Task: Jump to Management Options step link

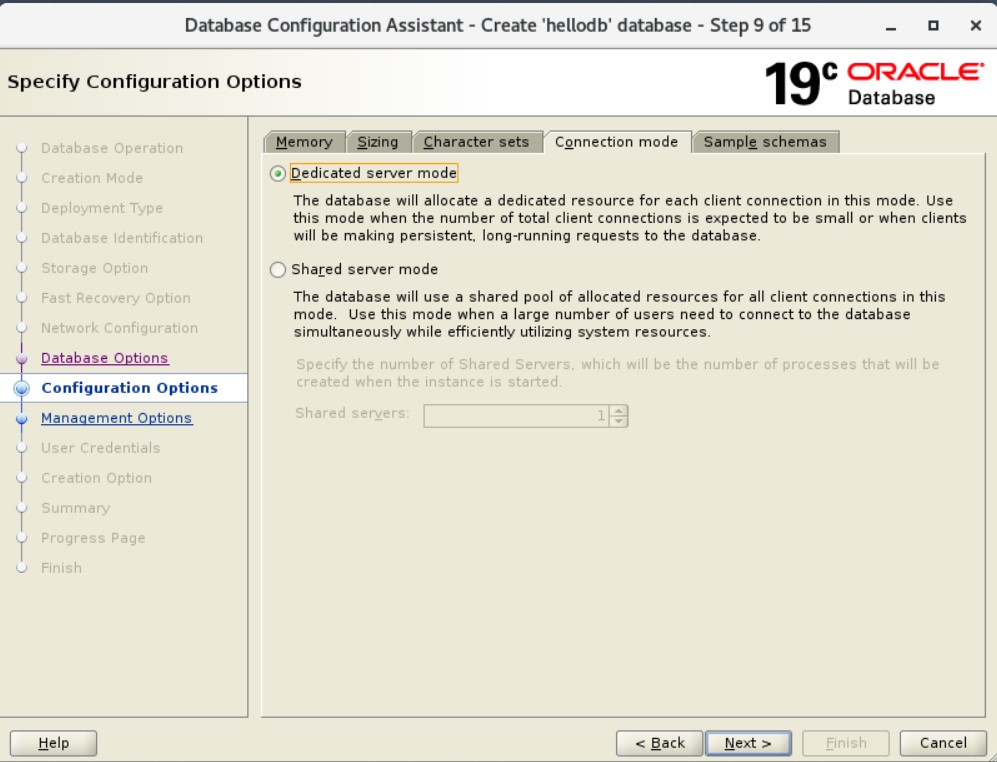Action: coord(117,418)
